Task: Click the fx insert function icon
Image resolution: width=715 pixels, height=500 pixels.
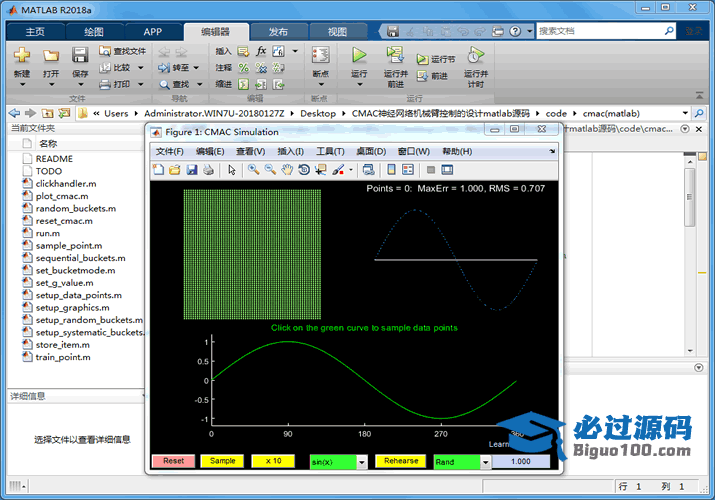Action: [261, 51]
